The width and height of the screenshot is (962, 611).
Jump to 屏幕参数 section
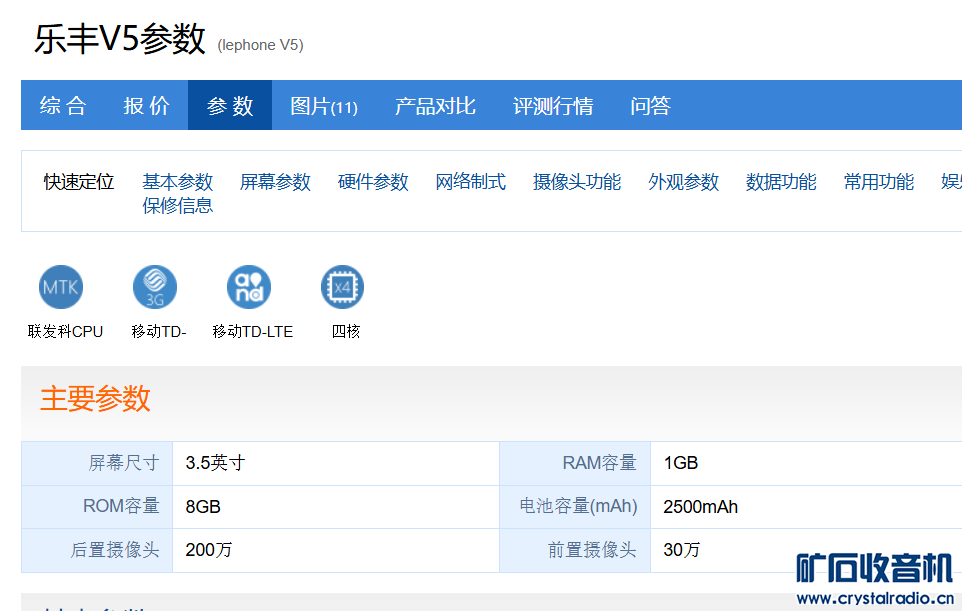coord(275,182)
